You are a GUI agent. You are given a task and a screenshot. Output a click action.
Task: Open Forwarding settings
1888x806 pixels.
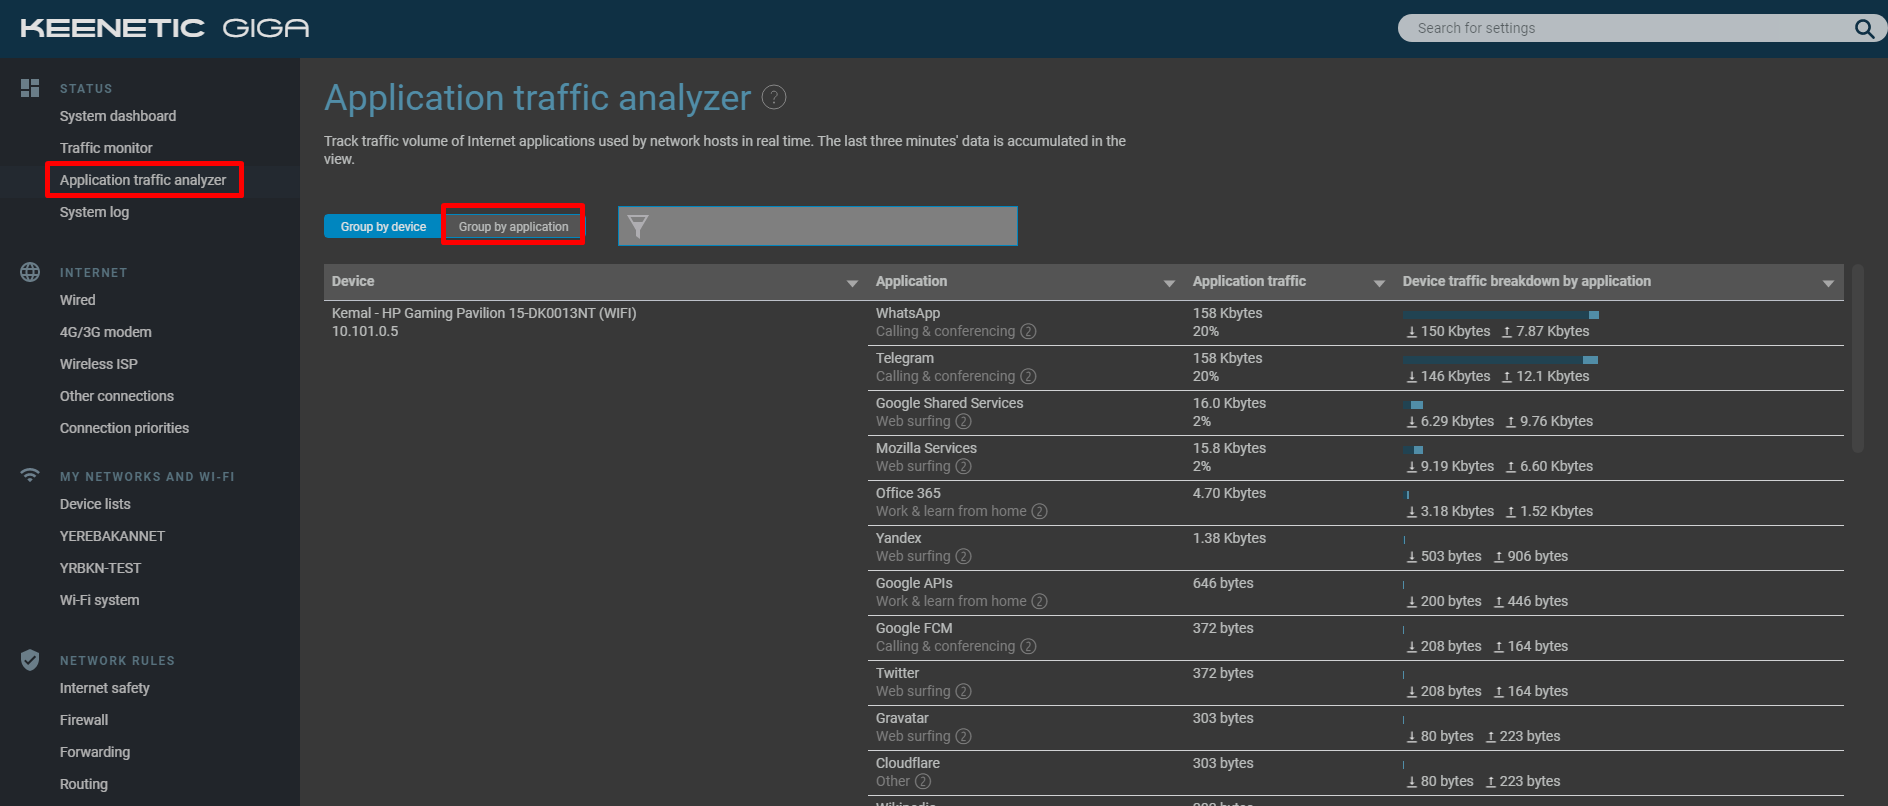[x=94, y=752]
